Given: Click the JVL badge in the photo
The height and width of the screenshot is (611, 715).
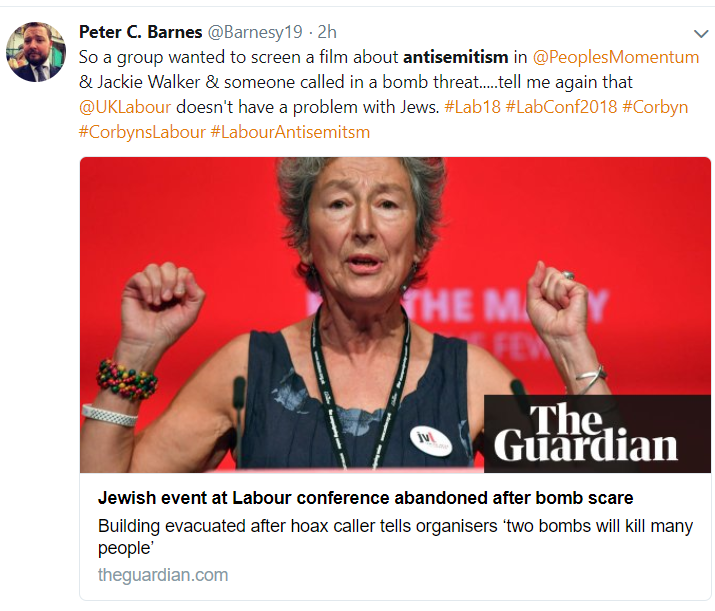Looking at the screenshot, I should point(430,440).
